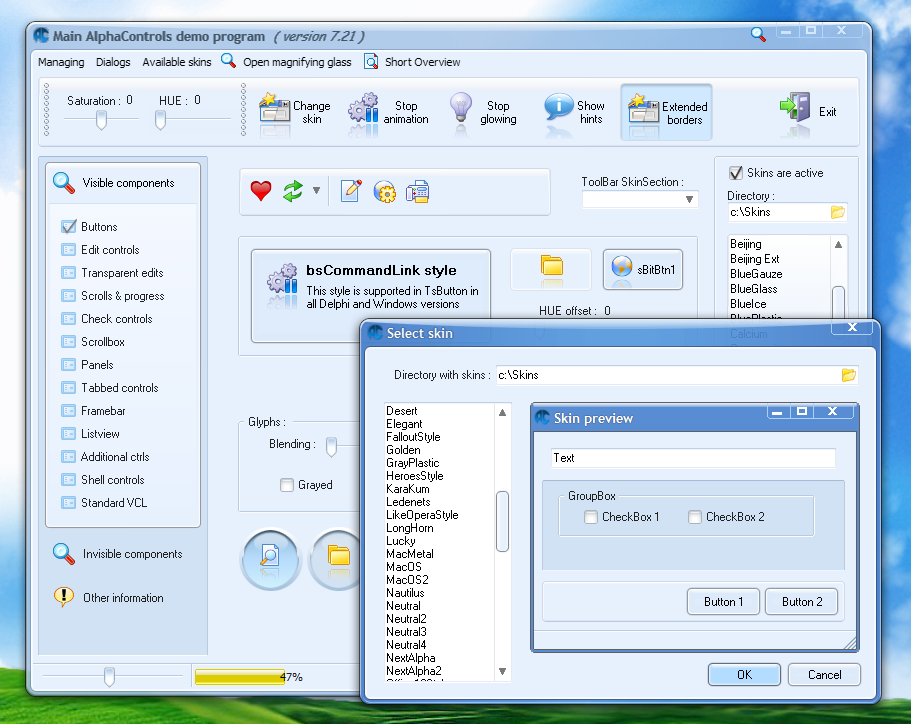Open the Available skins menu
The height and width of the screenshot is (724, 911).
(x=177, y=62)
